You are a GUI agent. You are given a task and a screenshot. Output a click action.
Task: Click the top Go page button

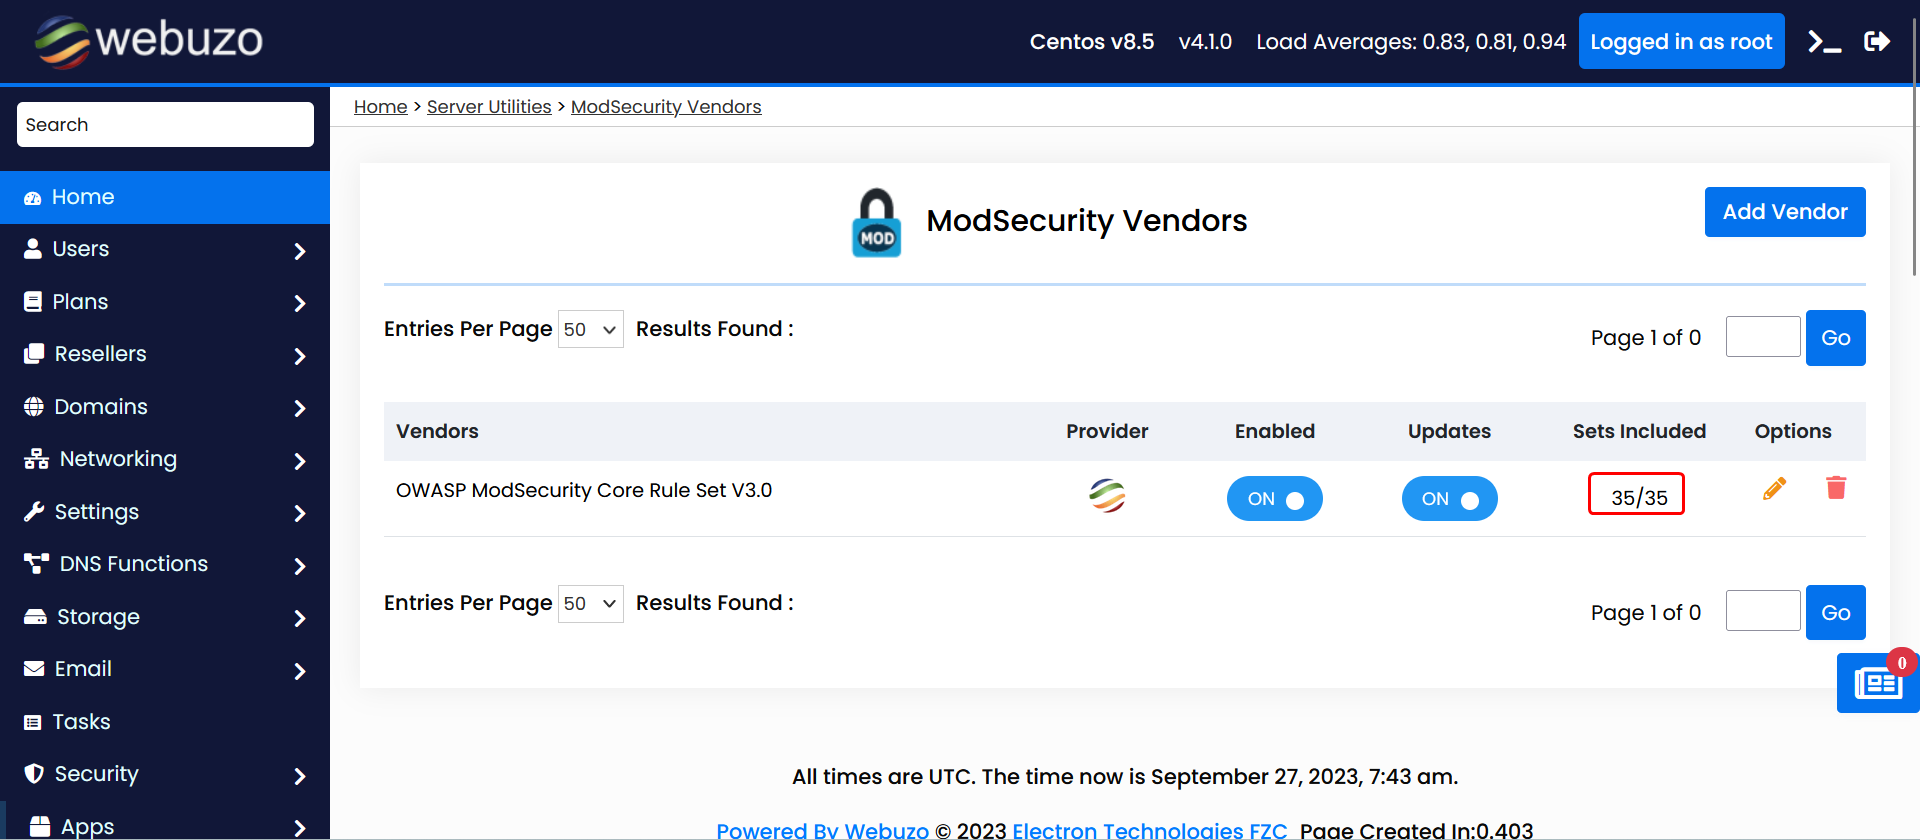(1835, 338)
